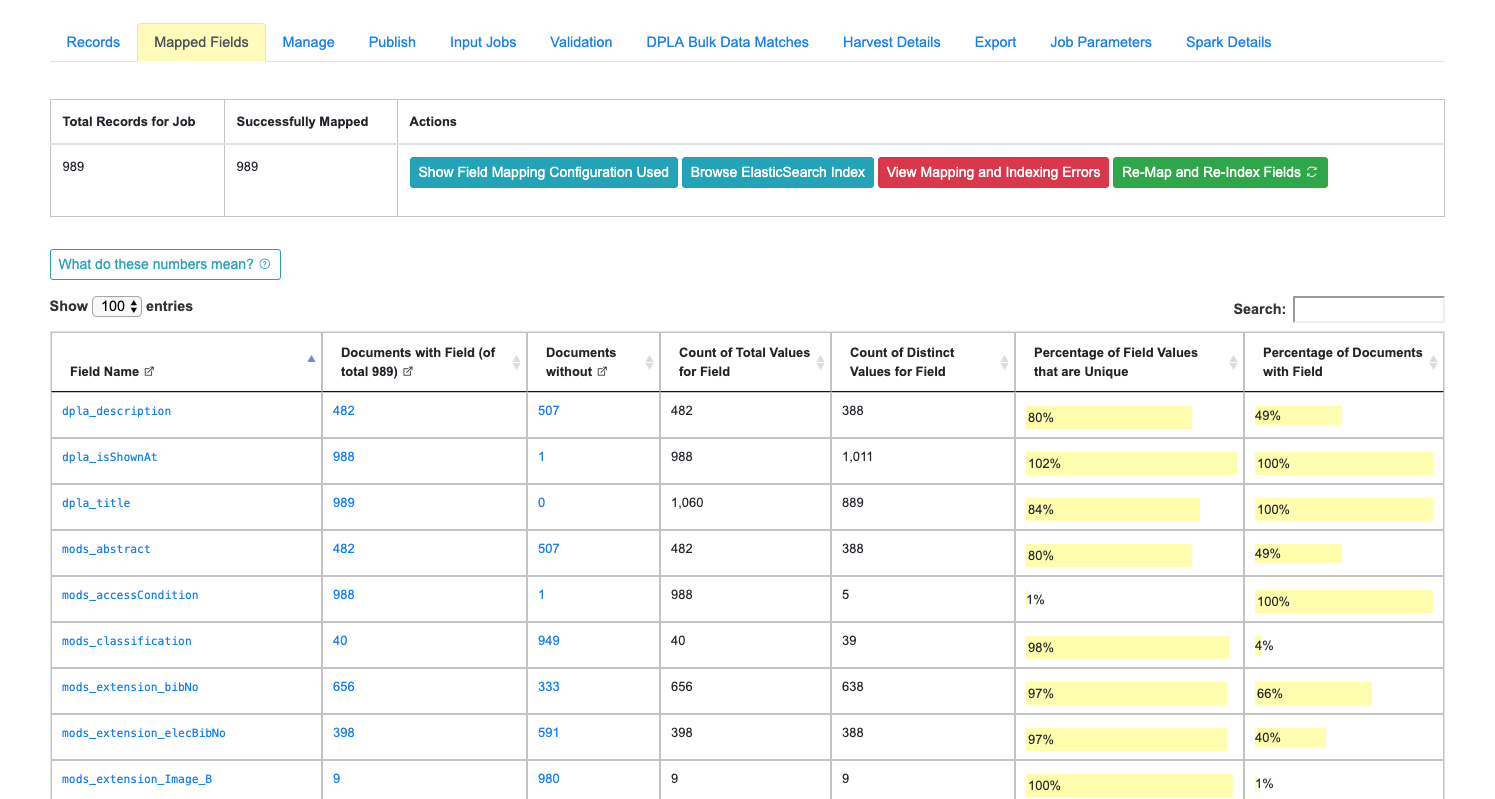
Task: Open dpla_title field link
Action: pyautogui.click(x=96, y=503)
